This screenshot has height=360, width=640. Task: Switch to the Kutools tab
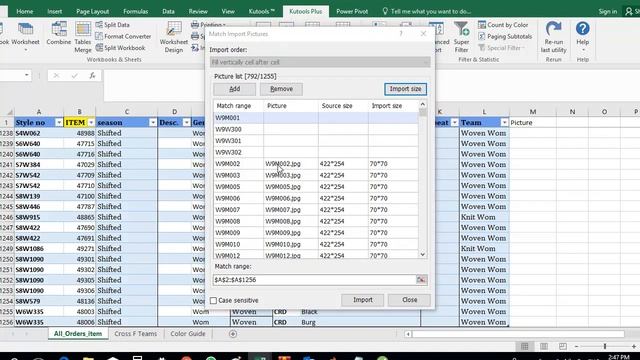tap(262, 11)
